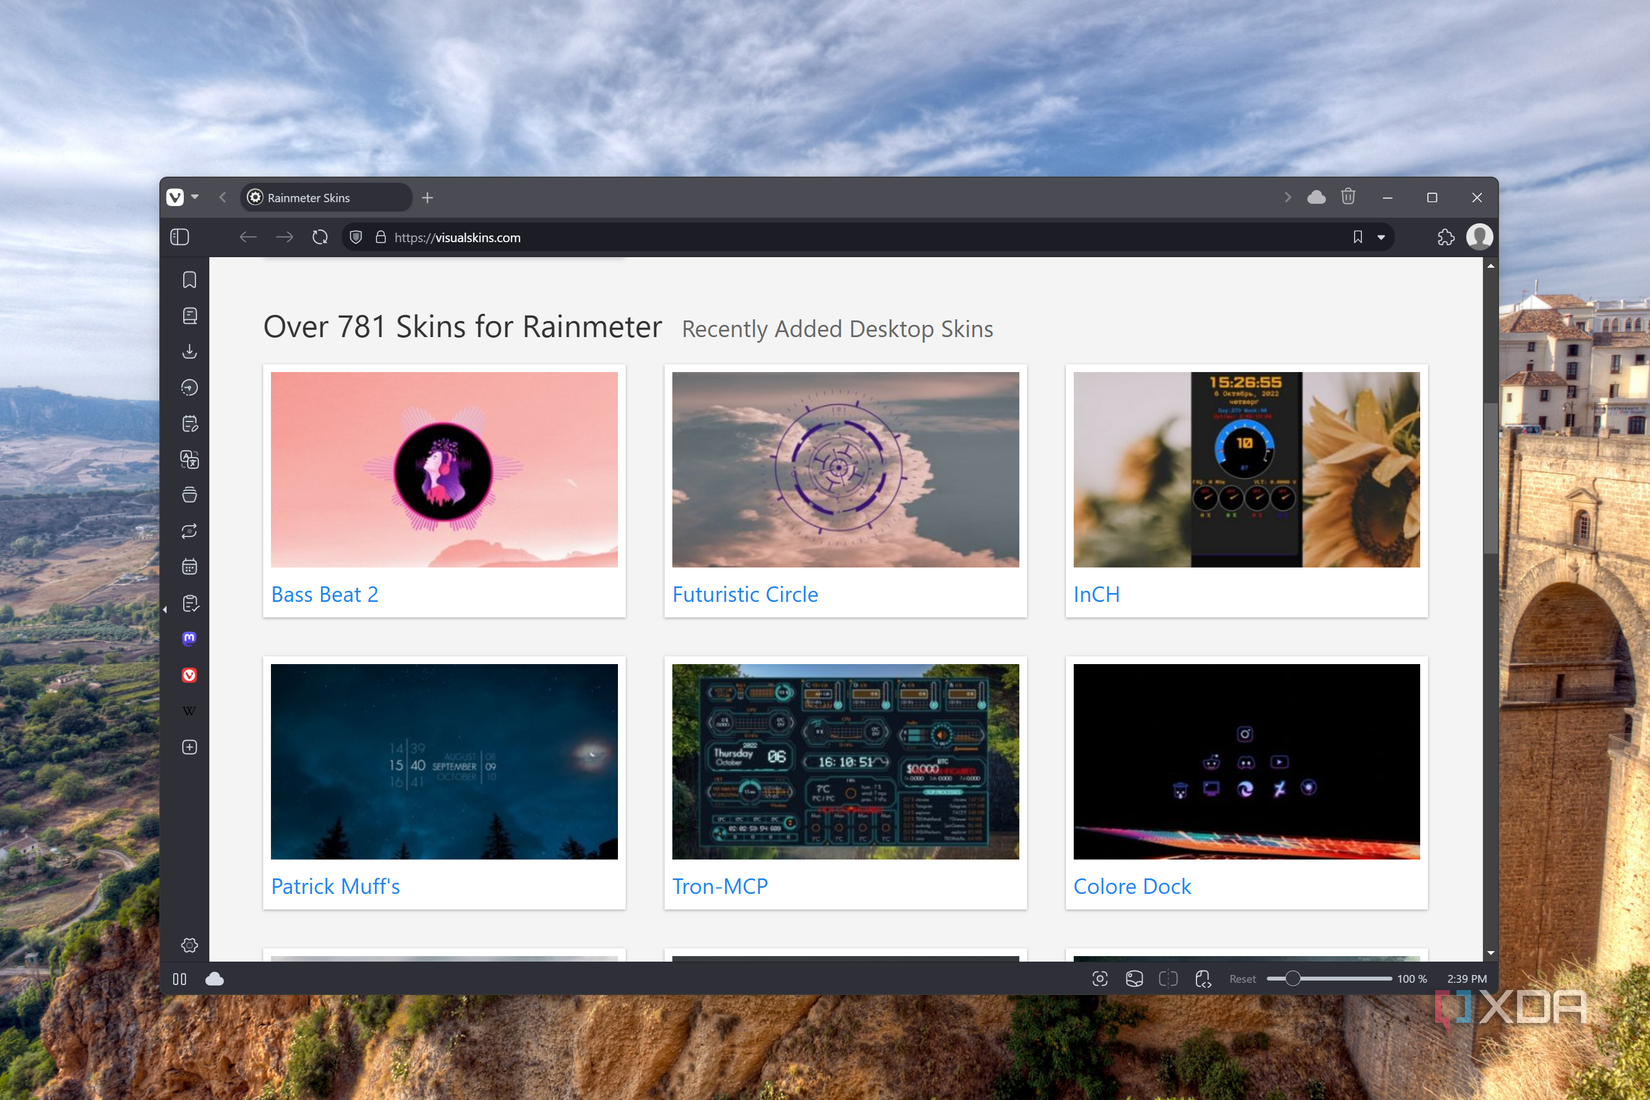Open the History panel
This screenshot has width=1650, height=1100.
[x=189, y=388]
